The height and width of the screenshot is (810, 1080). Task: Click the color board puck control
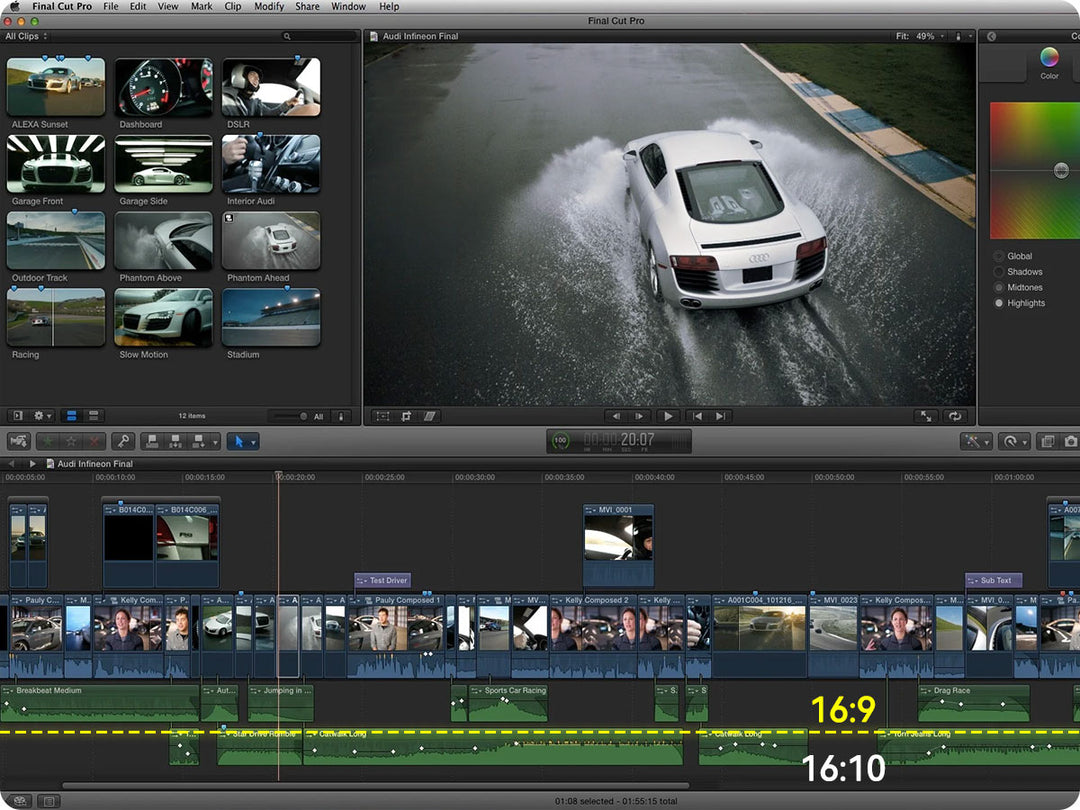coord(1061,171)
